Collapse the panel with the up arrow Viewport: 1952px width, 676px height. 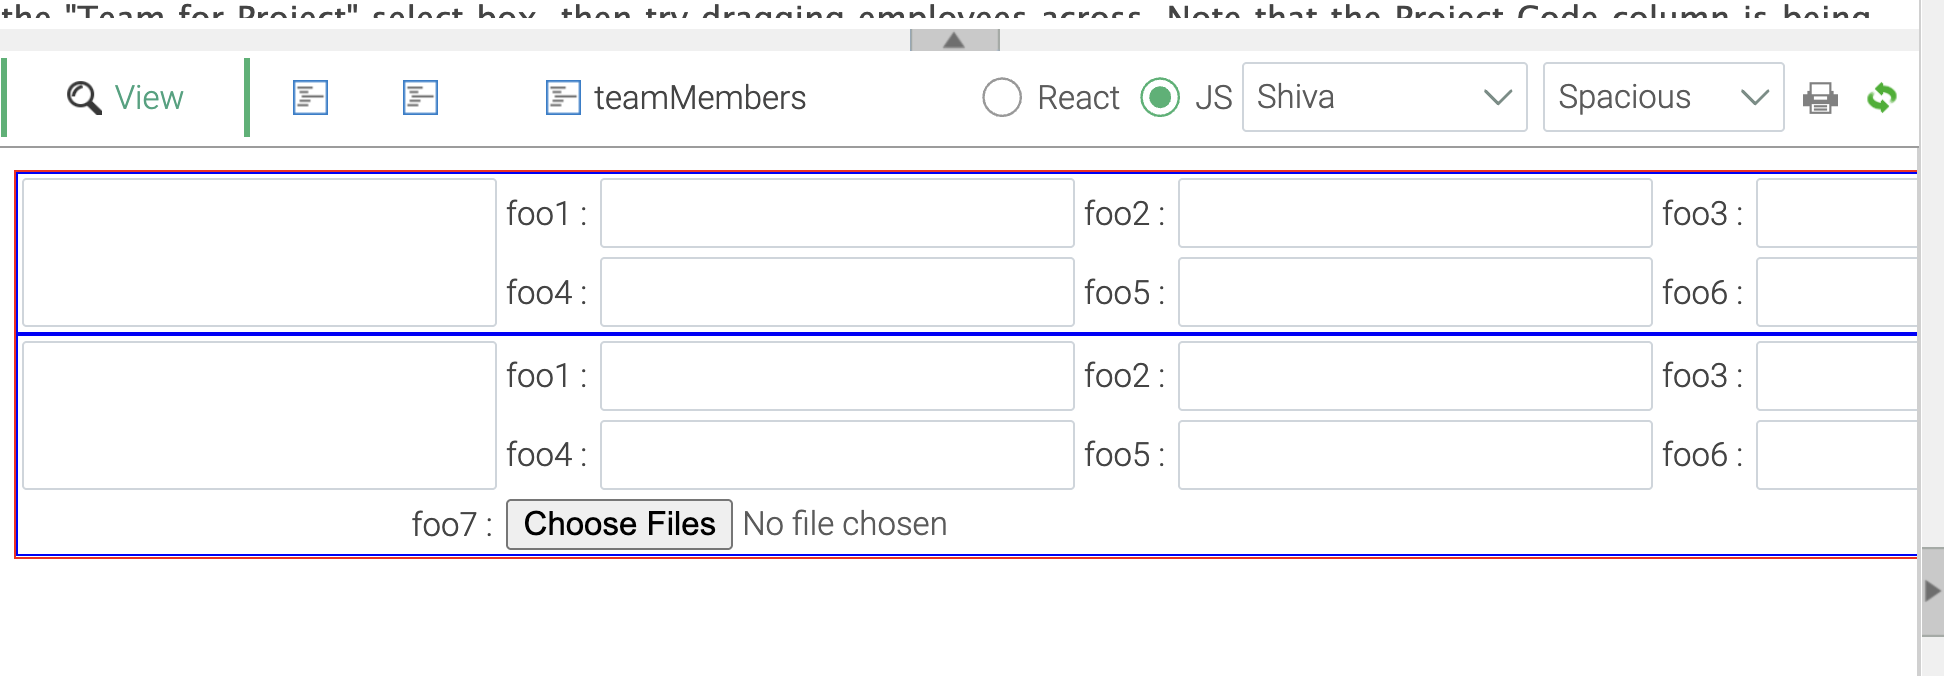(x=954, y=41)
